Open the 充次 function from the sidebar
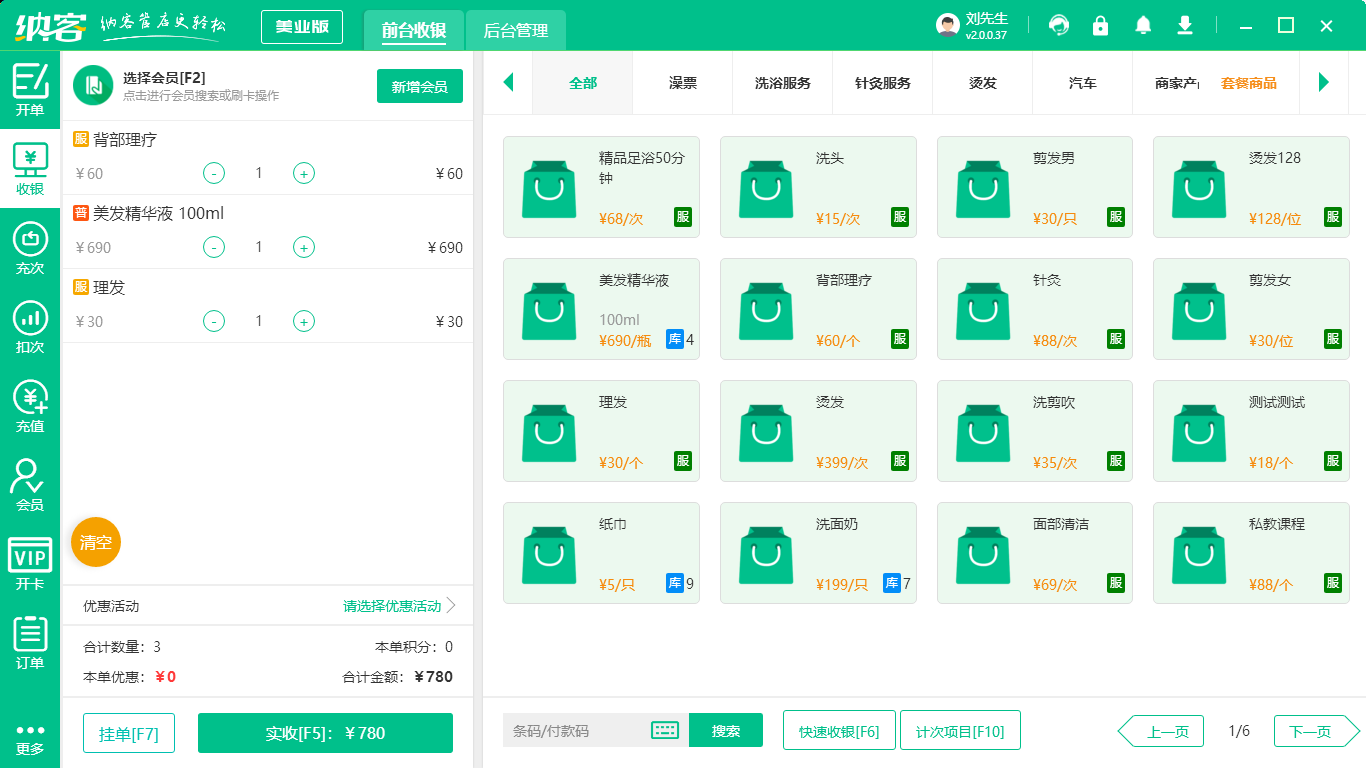This screenshot has width=1366, height=768. click(x=30, y=244)
